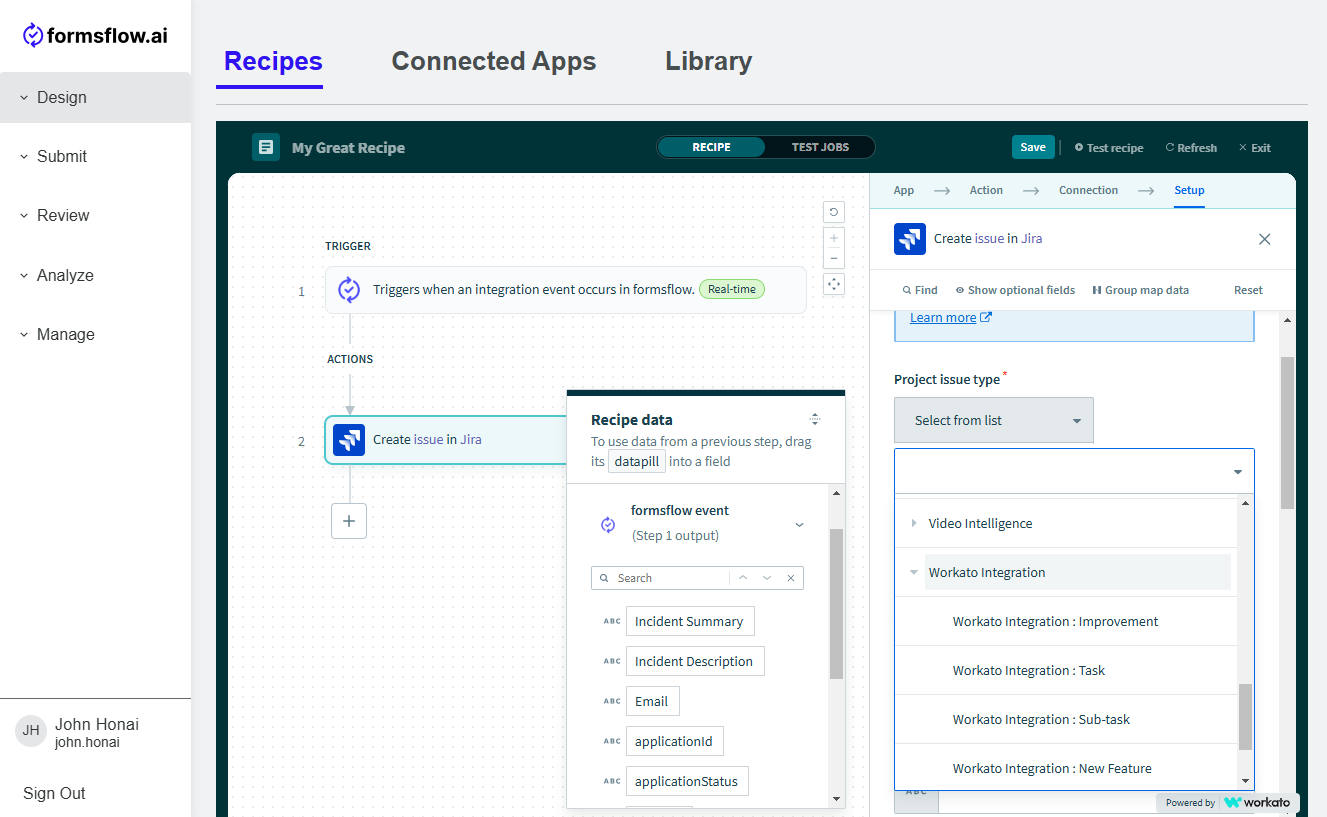Click the recipe document icon beside My Great Recipe
Viewport: 1327px width, 817px height.
[x=266, y=147]
